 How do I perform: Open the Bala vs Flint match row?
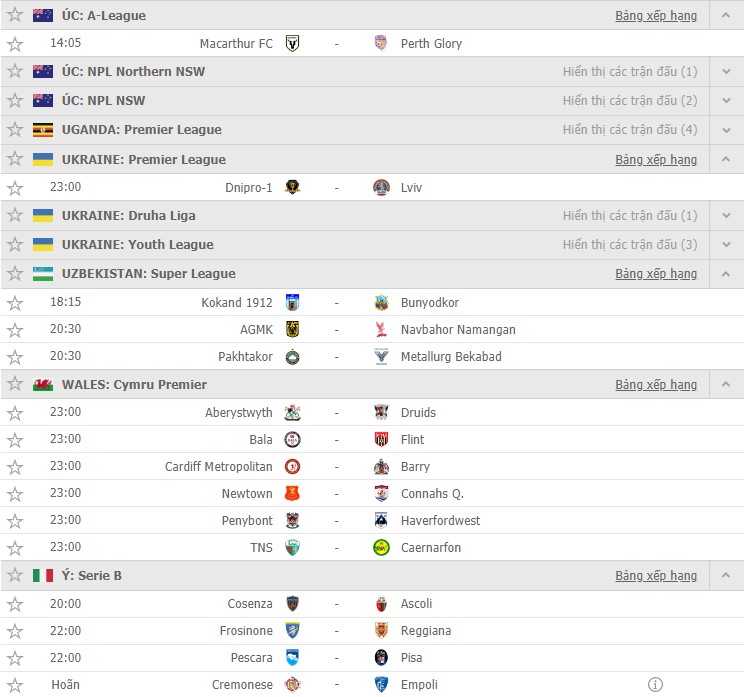(x=373, y=439)
